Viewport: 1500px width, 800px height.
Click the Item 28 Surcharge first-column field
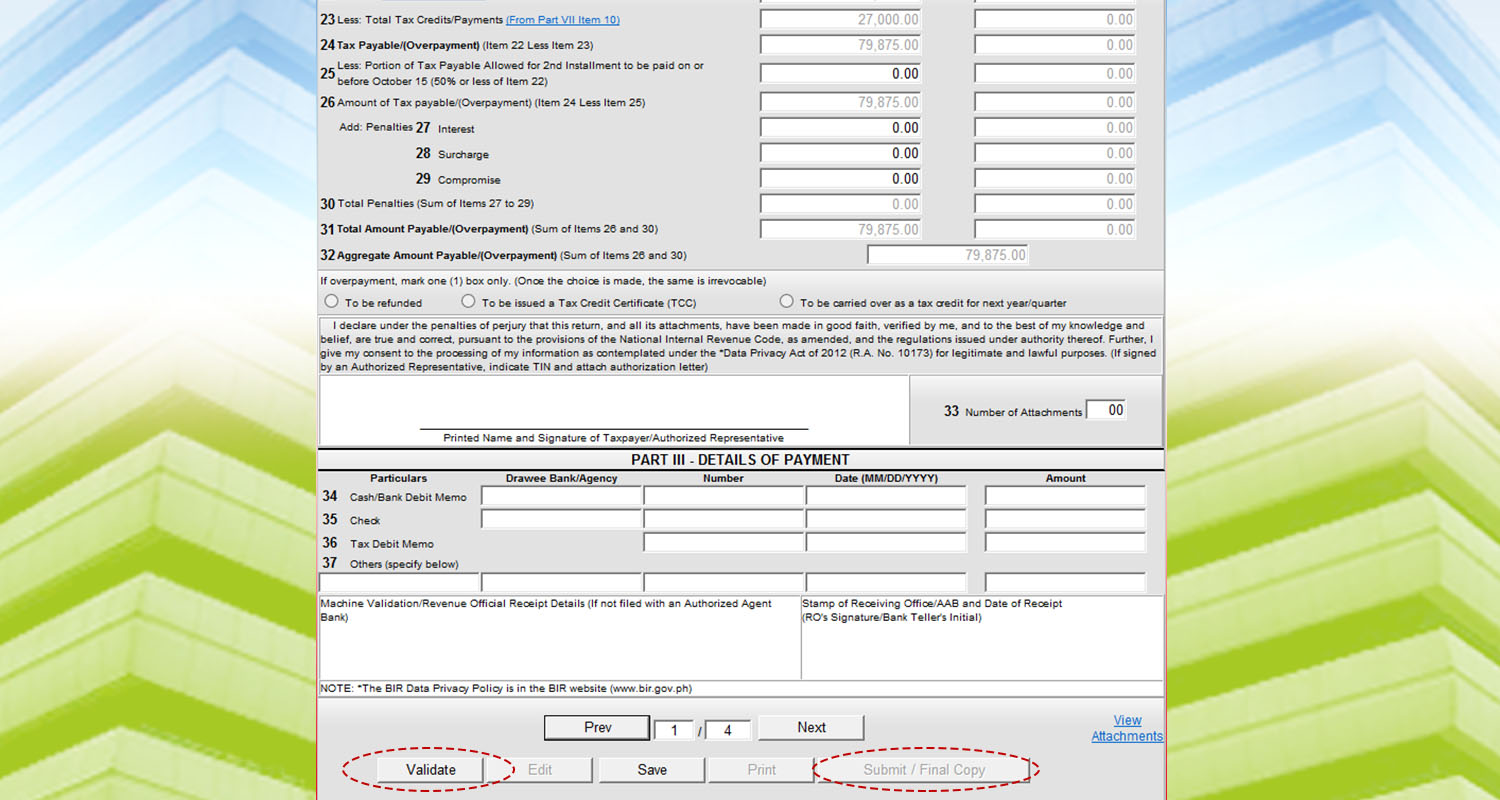[x=841, y=153]
